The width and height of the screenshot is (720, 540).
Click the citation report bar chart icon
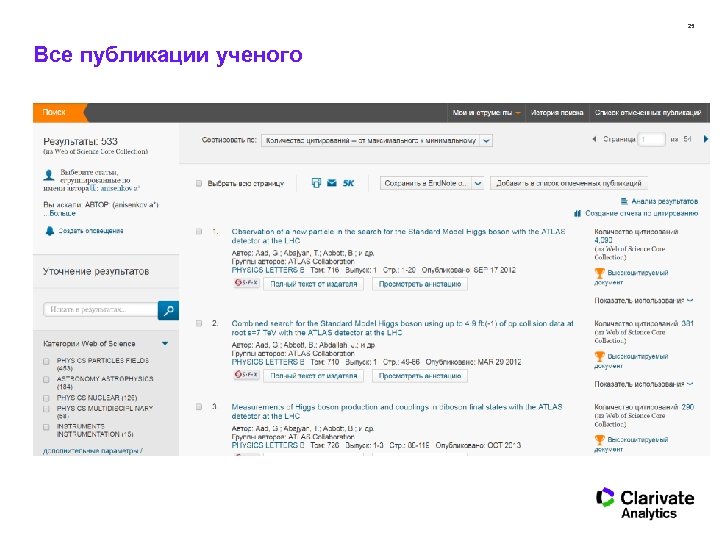(578, 214)
